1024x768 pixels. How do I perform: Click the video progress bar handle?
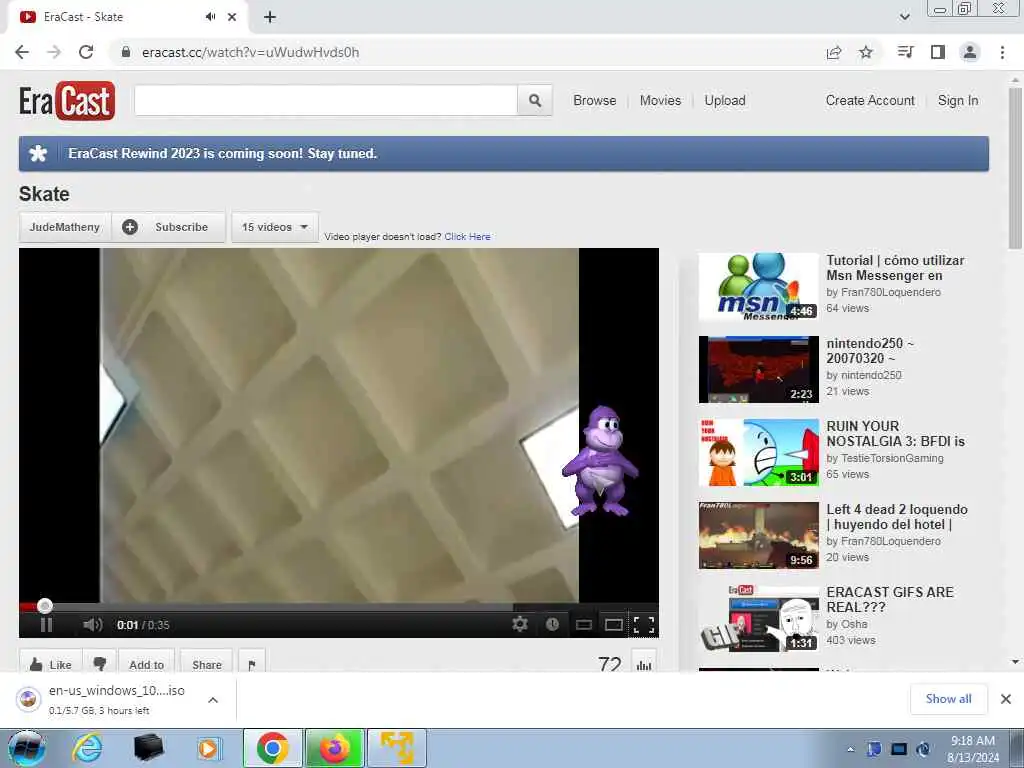(x=44, y=606)
